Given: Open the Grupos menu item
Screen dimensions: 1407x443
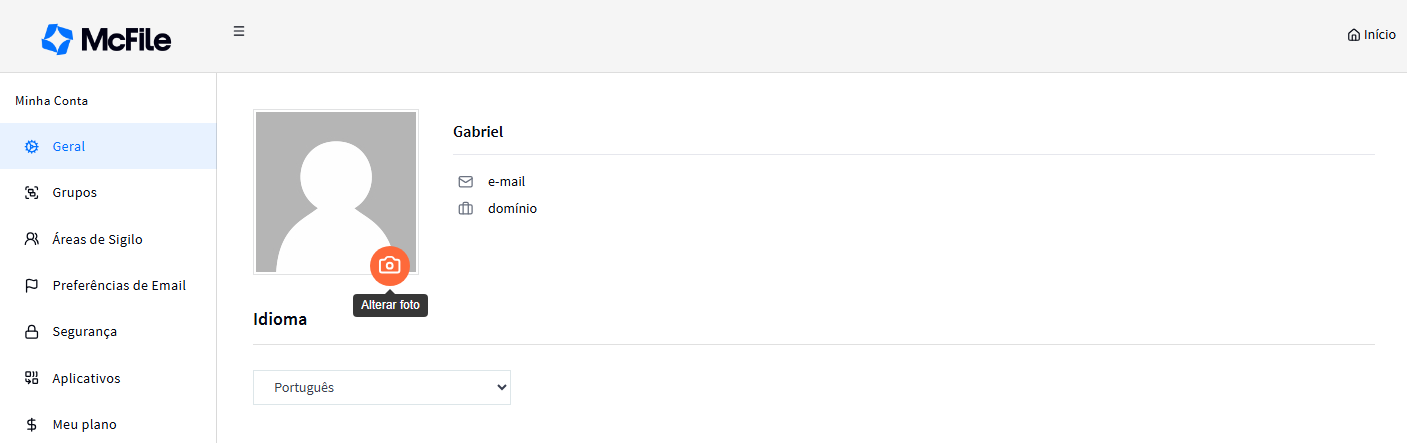Looking at the screenshot, I should (108, 193).
